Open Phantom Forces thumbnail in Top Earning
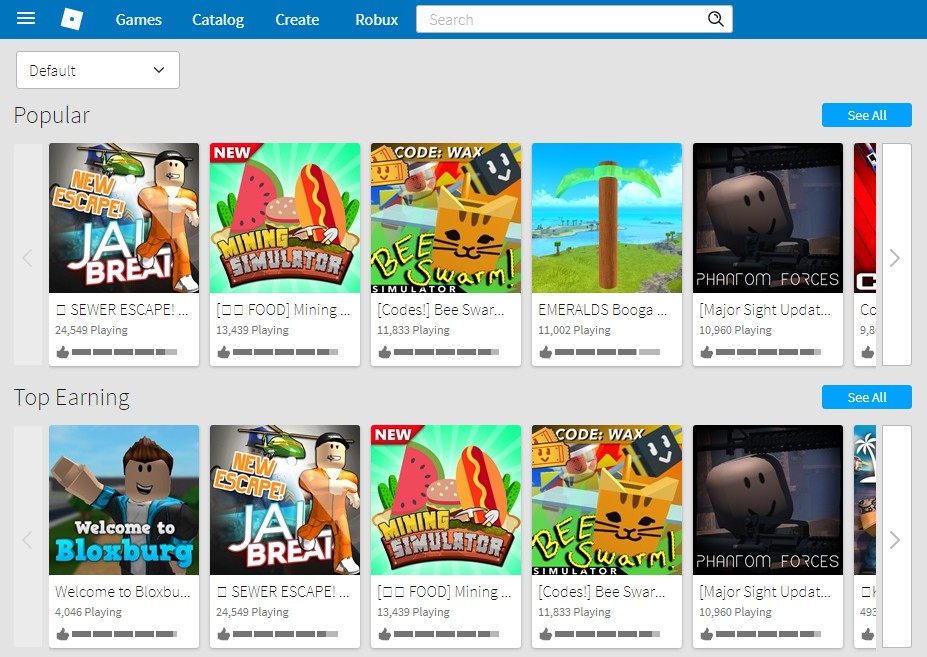 pyautogui.click(x=768, y=500)
